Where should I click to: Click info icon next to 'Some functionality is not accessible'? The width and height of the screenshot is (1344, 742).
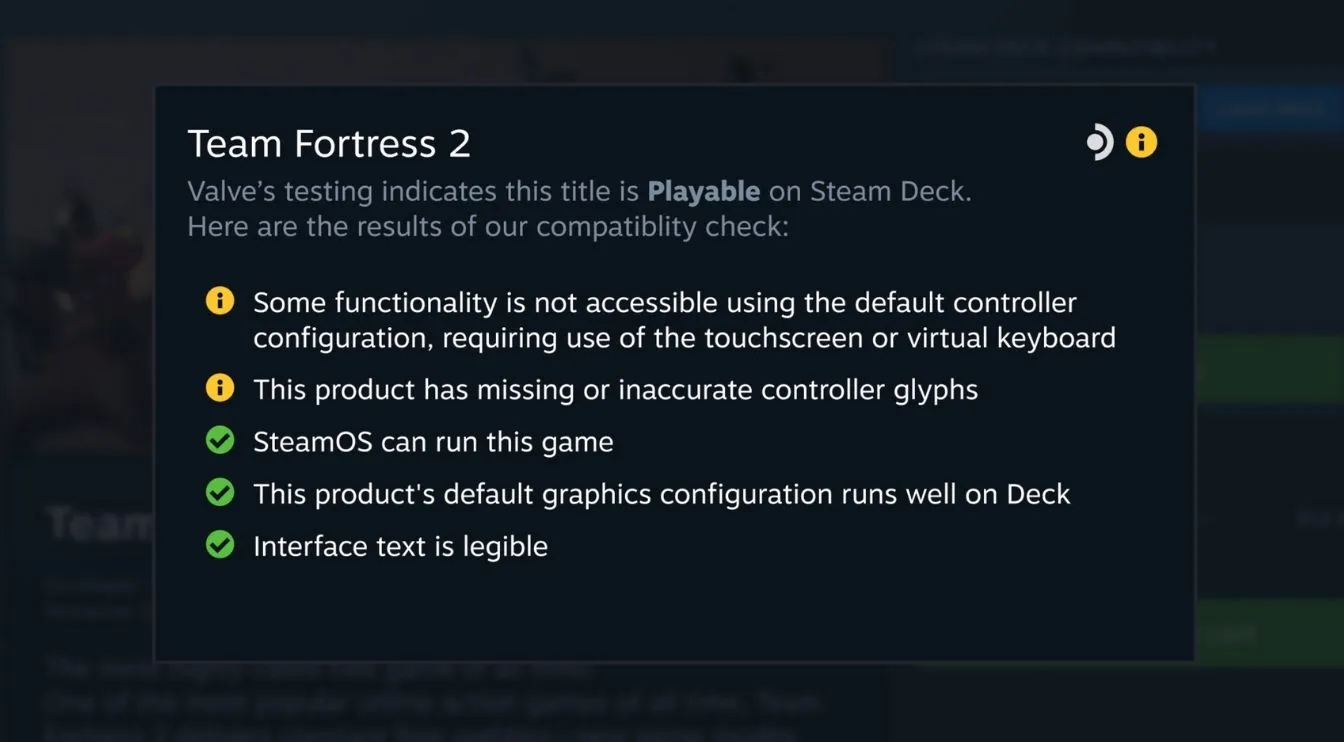click(x=219, y=301)
